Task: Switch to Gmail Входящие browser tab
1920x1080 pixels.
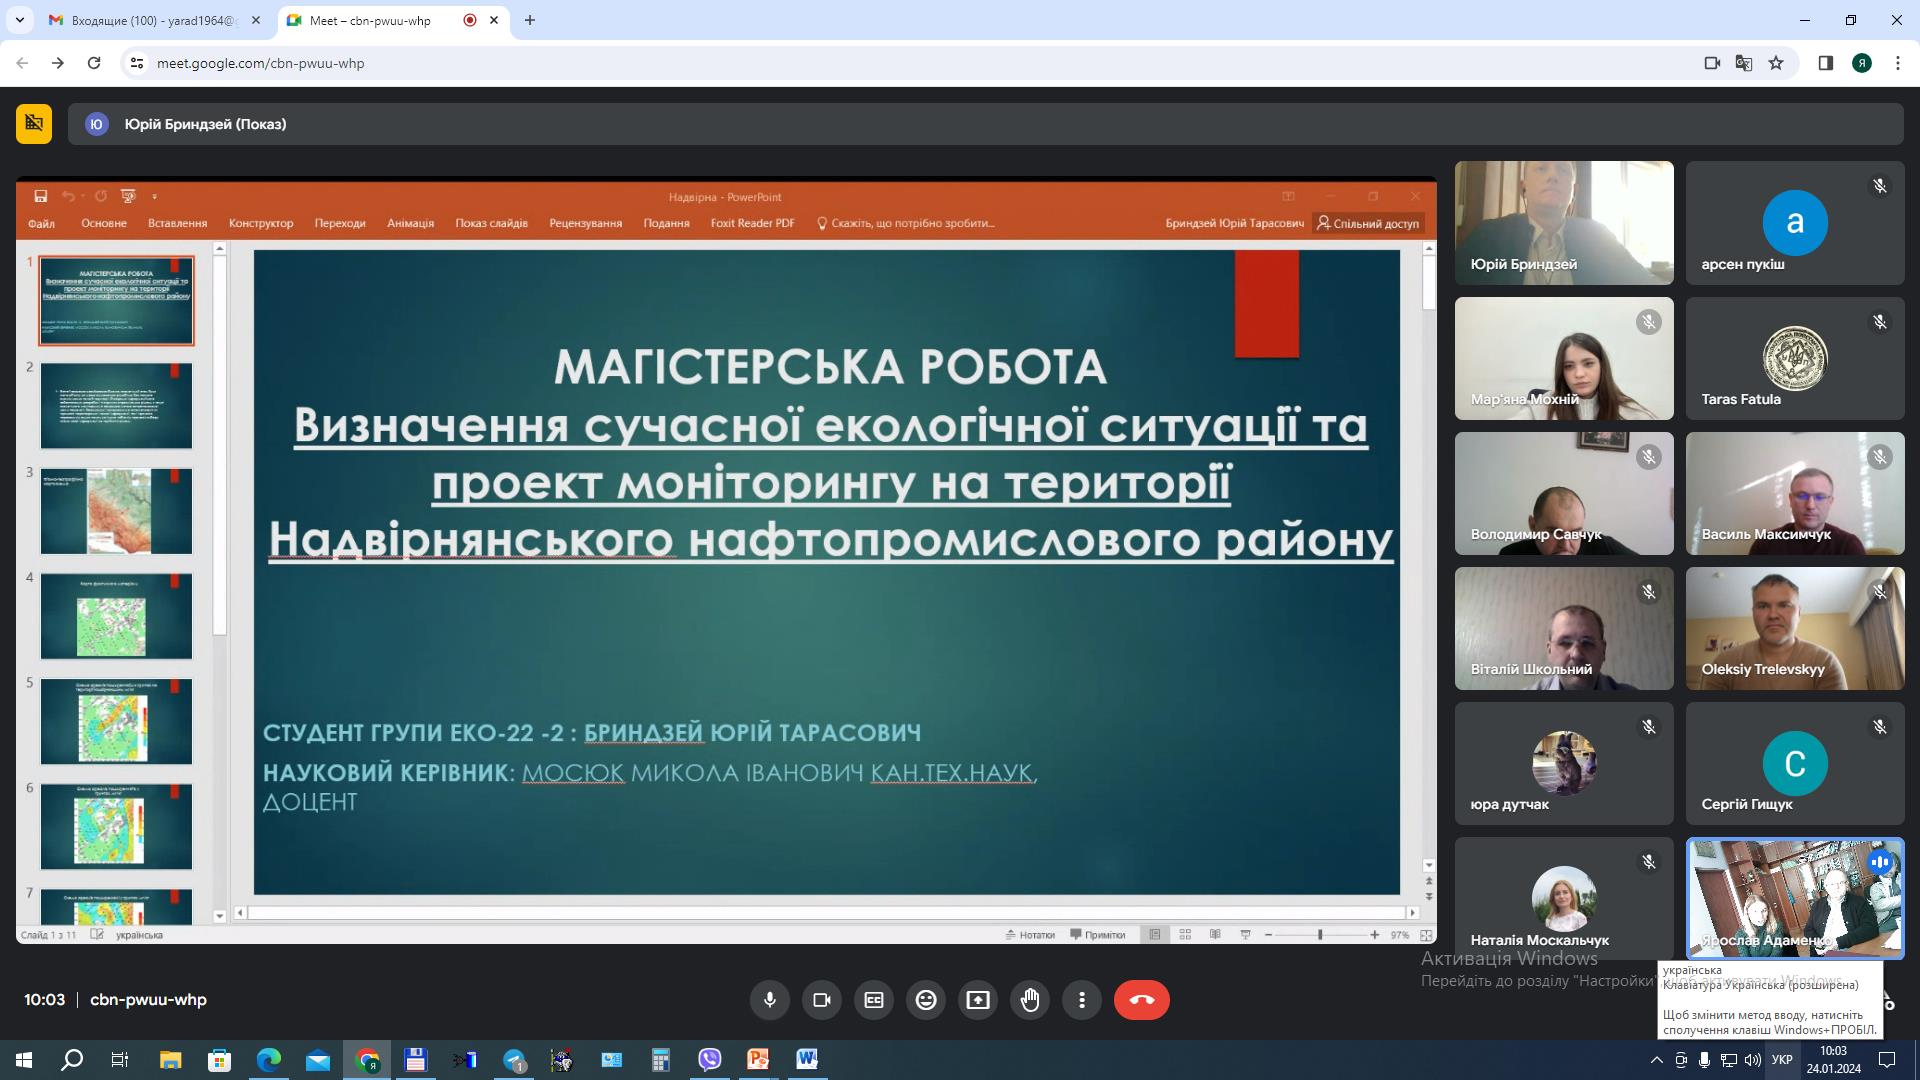Action: coord(155,20)
